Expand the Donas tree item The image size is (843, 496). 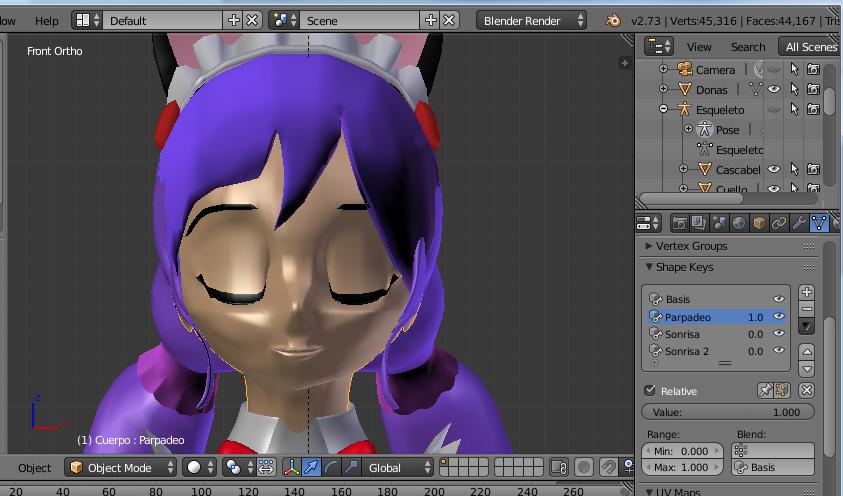point(663,89)
